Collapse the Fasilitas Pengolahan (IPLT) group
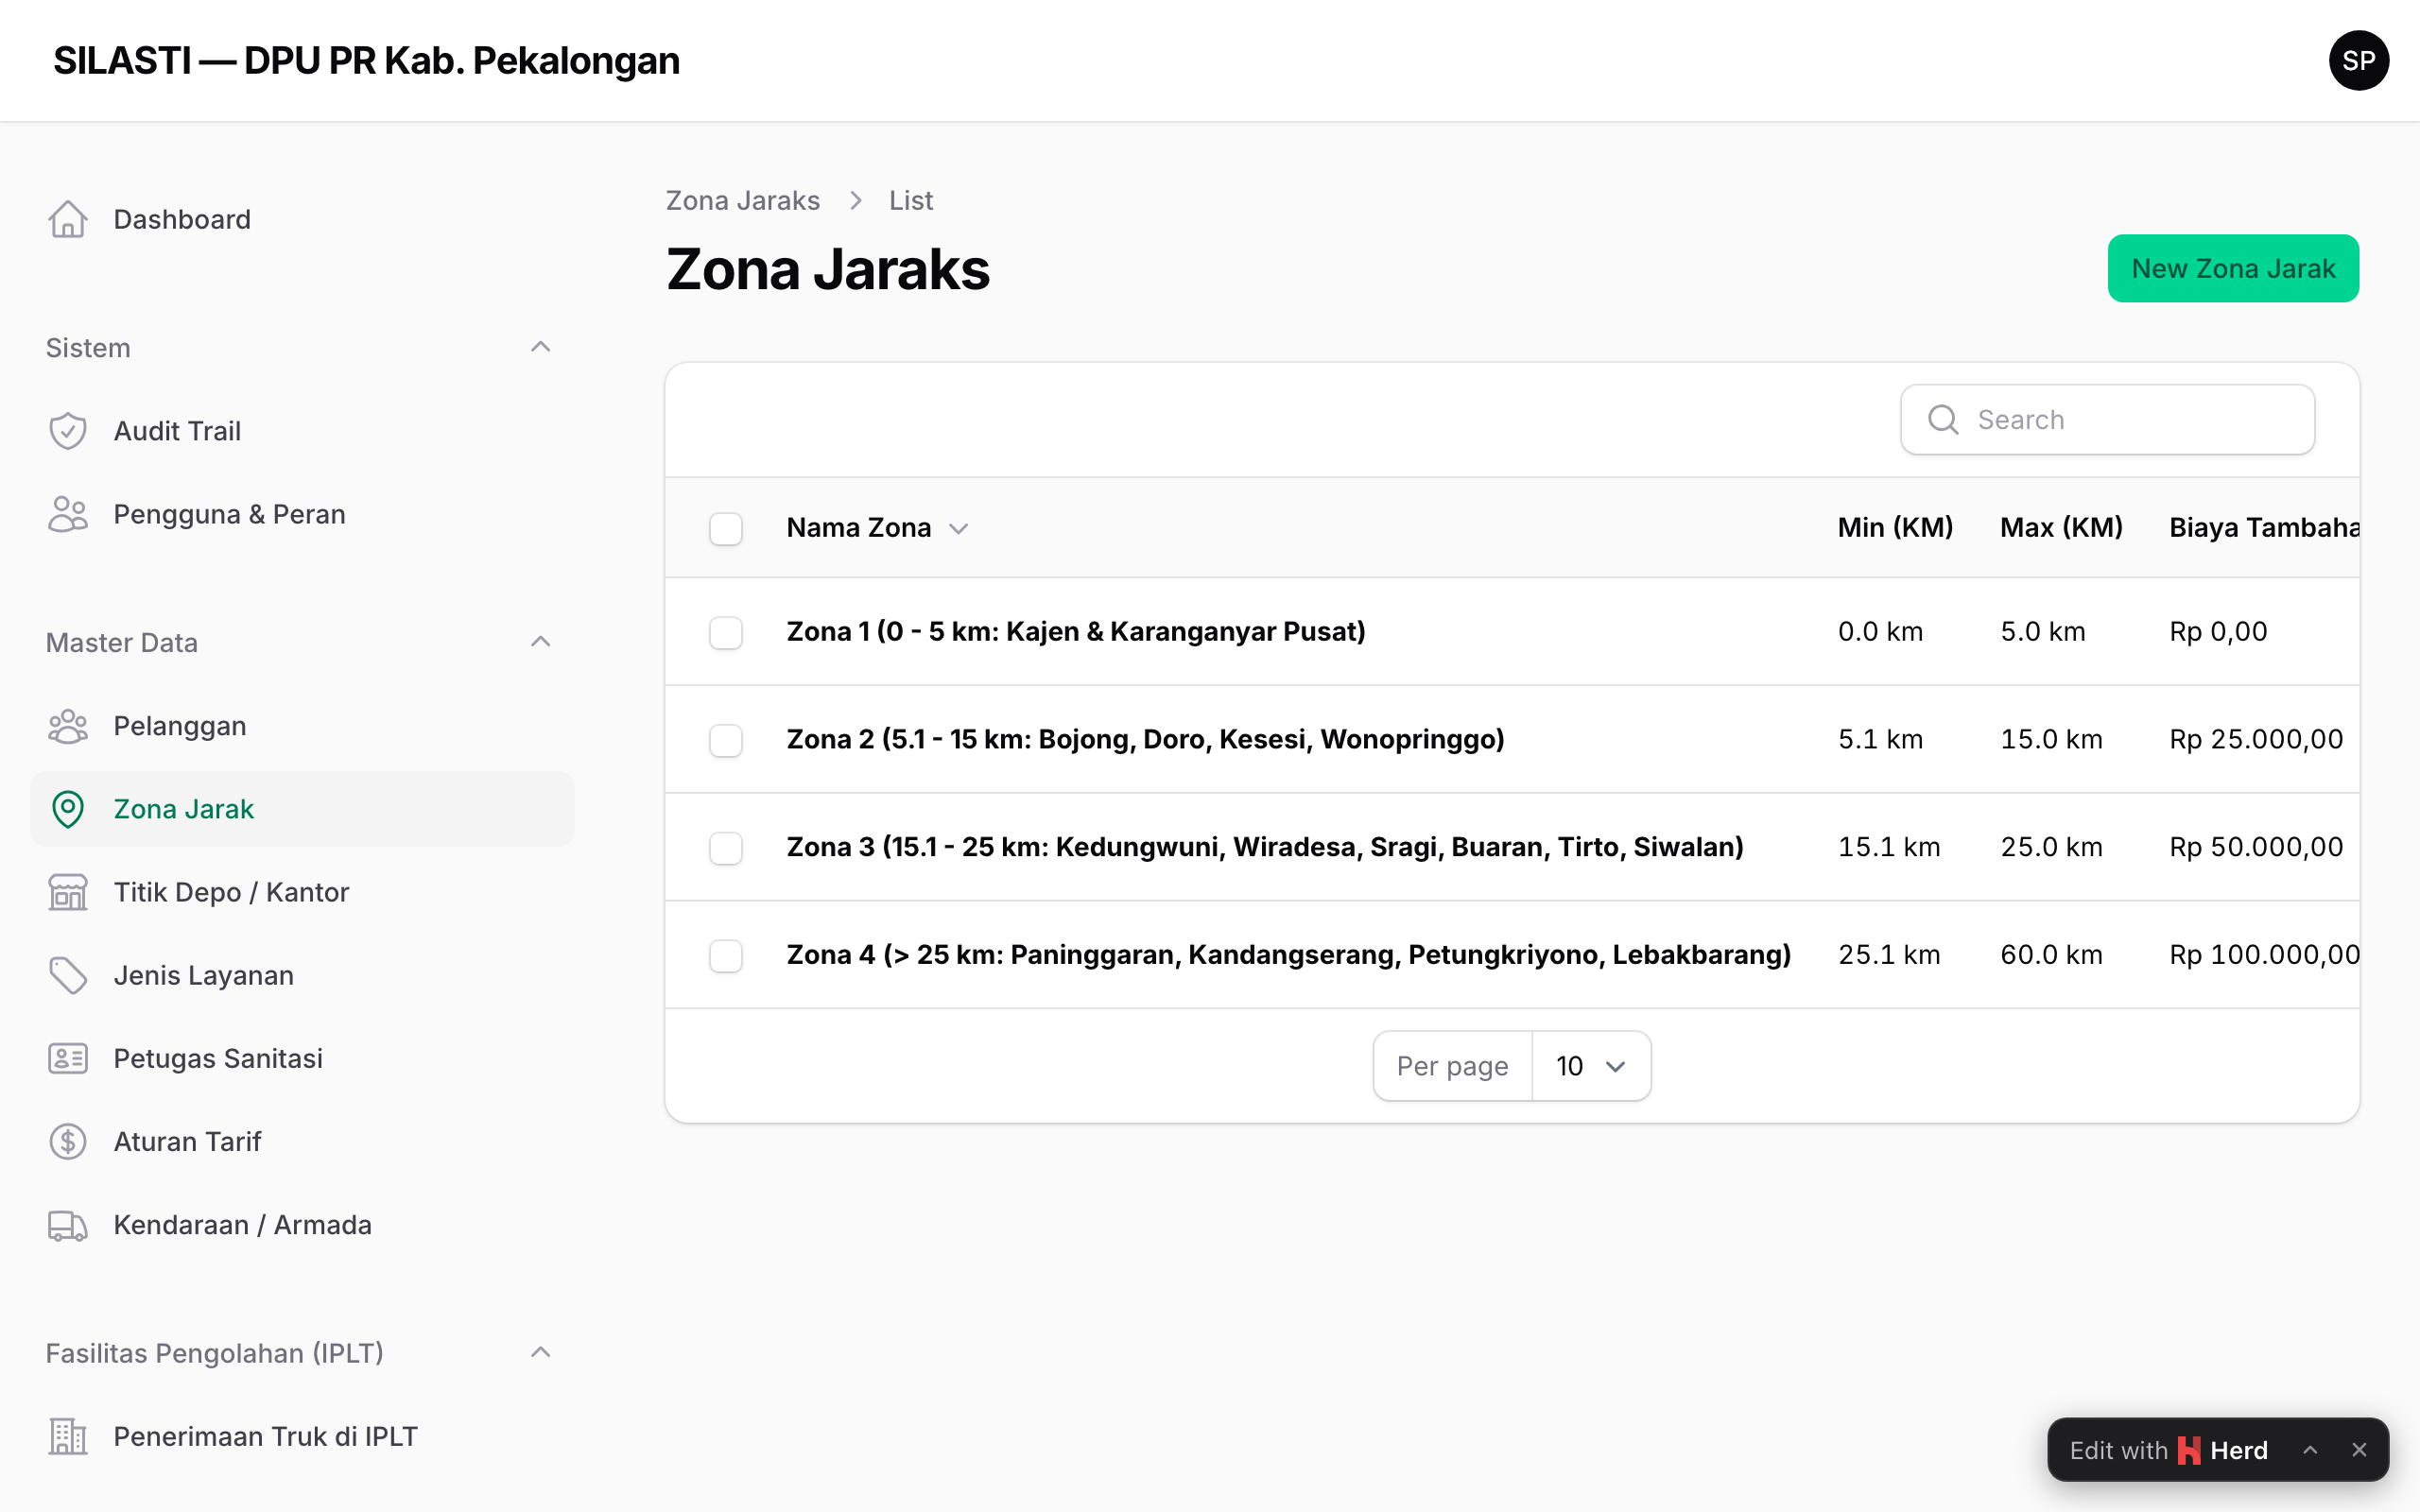Viewport: 2420px width, 1512px height. pyautogui.click(x=540, y=1353)
